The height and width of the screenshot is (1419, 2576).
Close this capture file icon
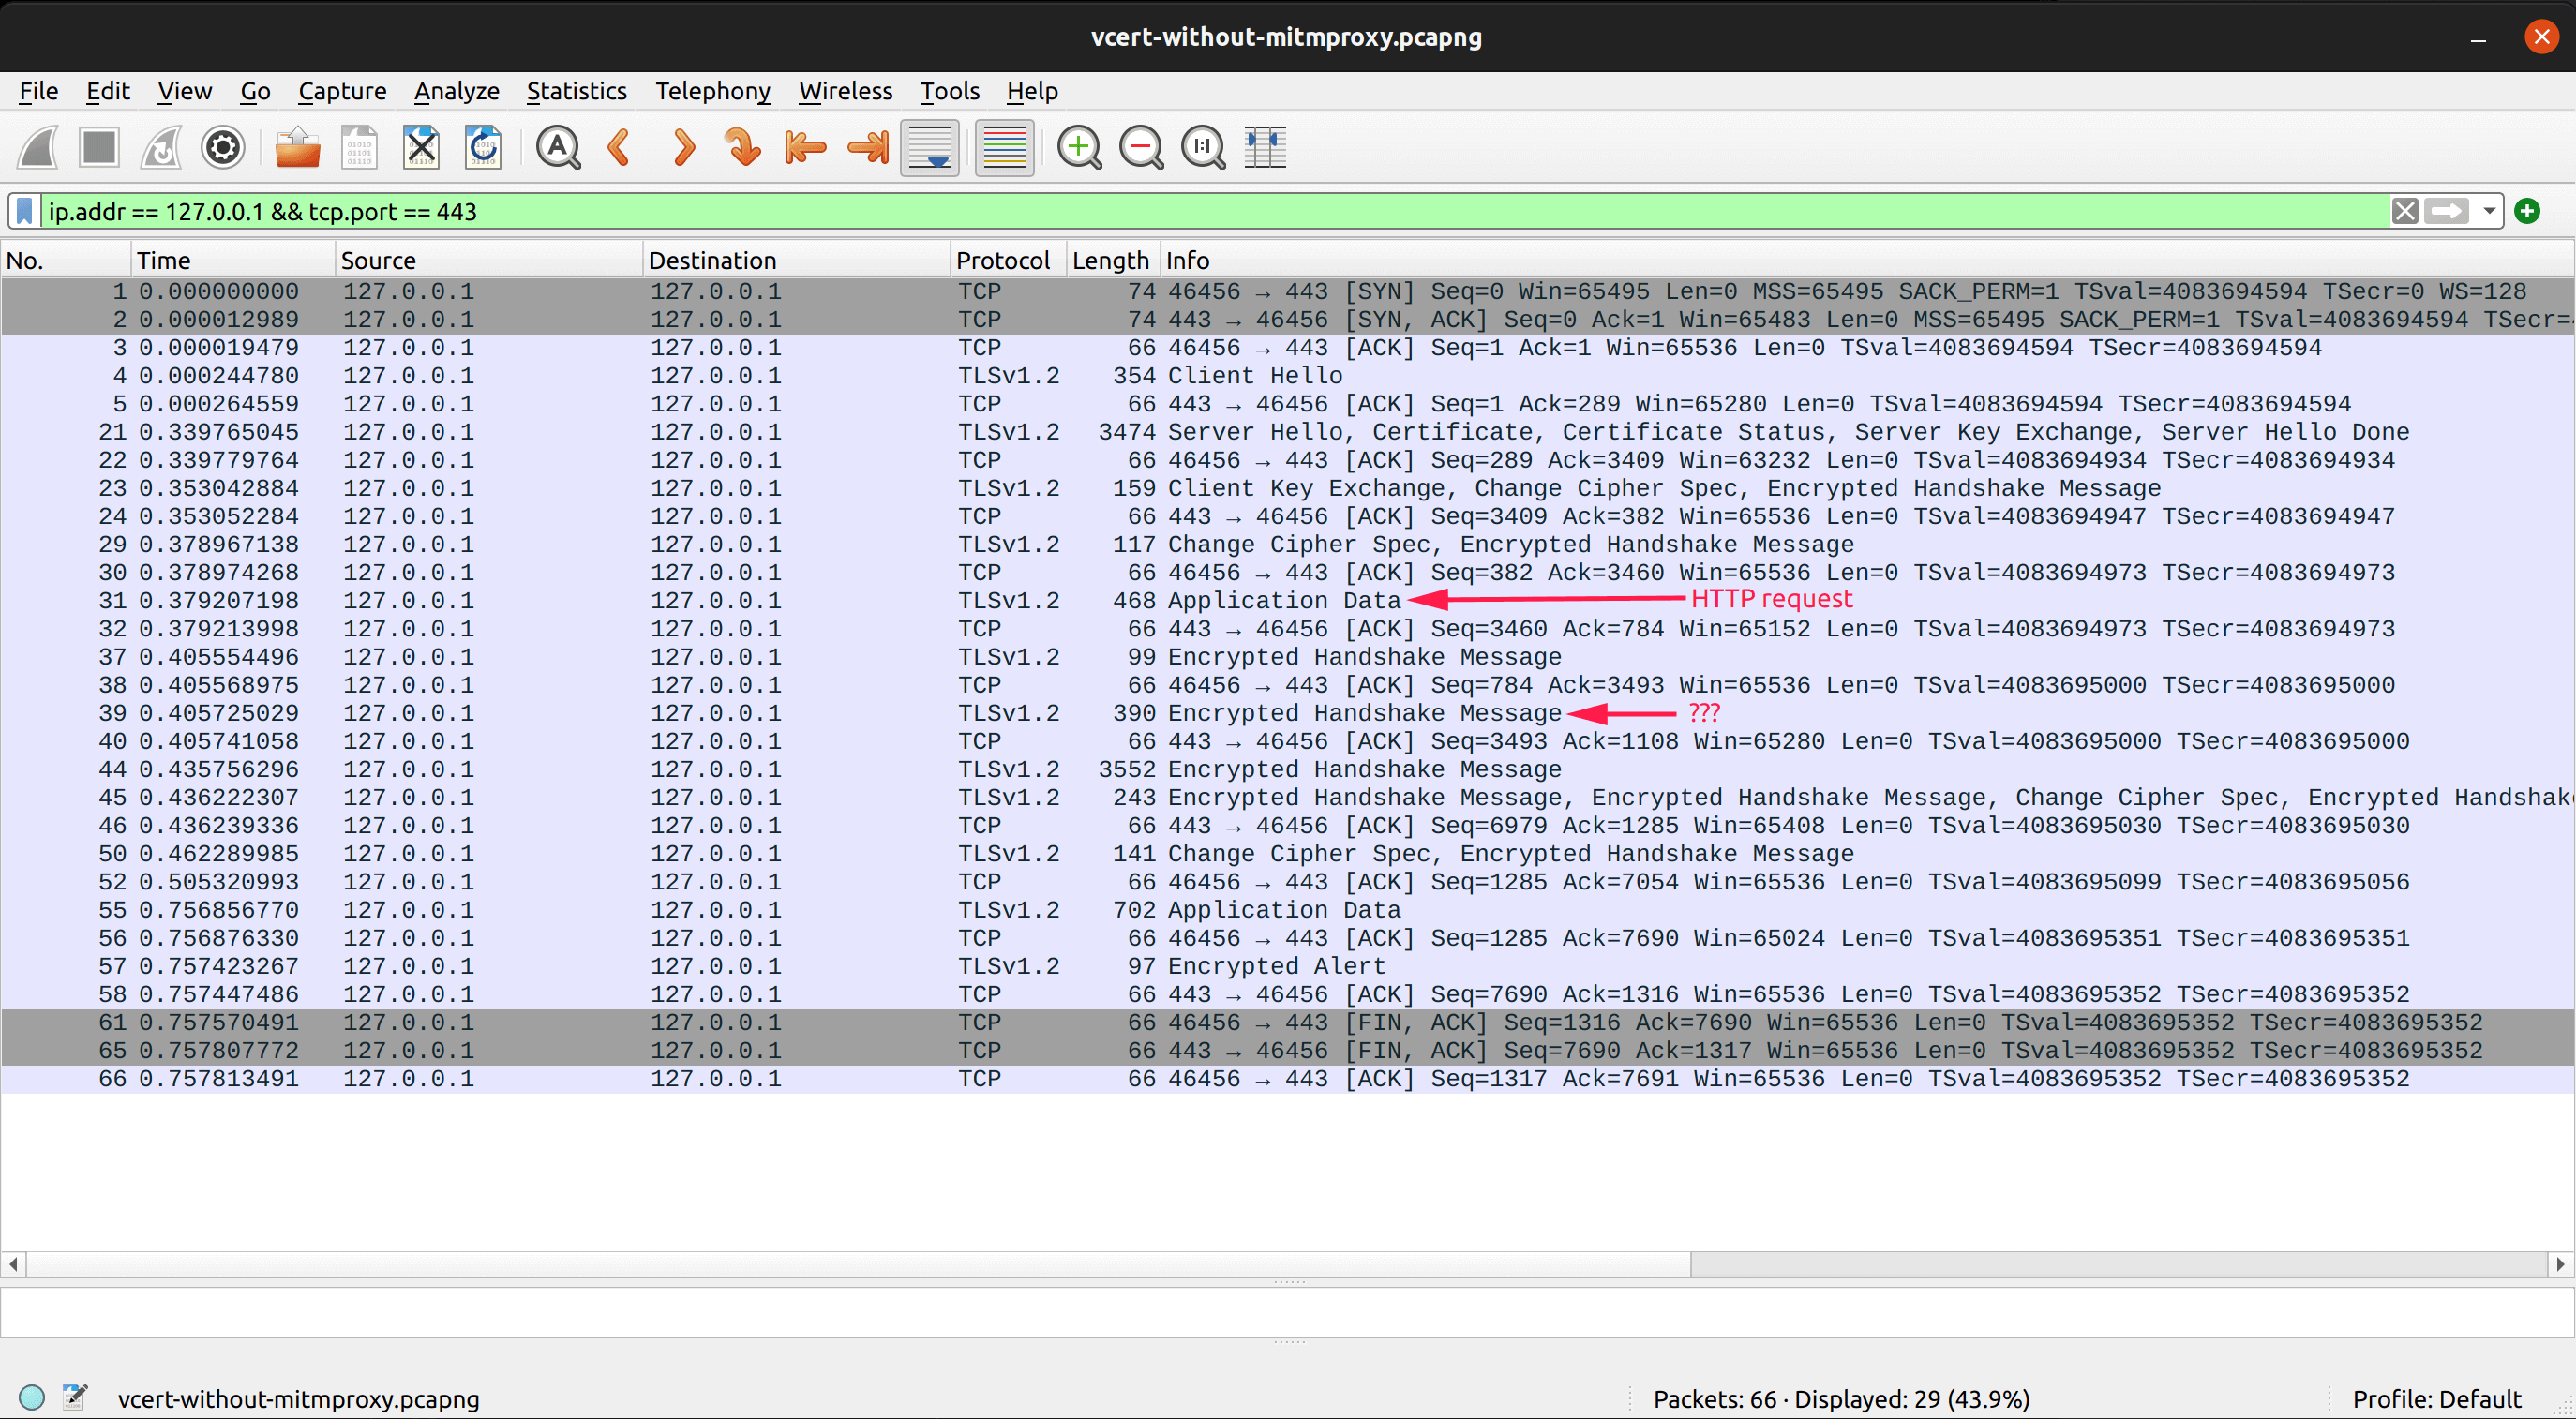[x=421, y=148]
